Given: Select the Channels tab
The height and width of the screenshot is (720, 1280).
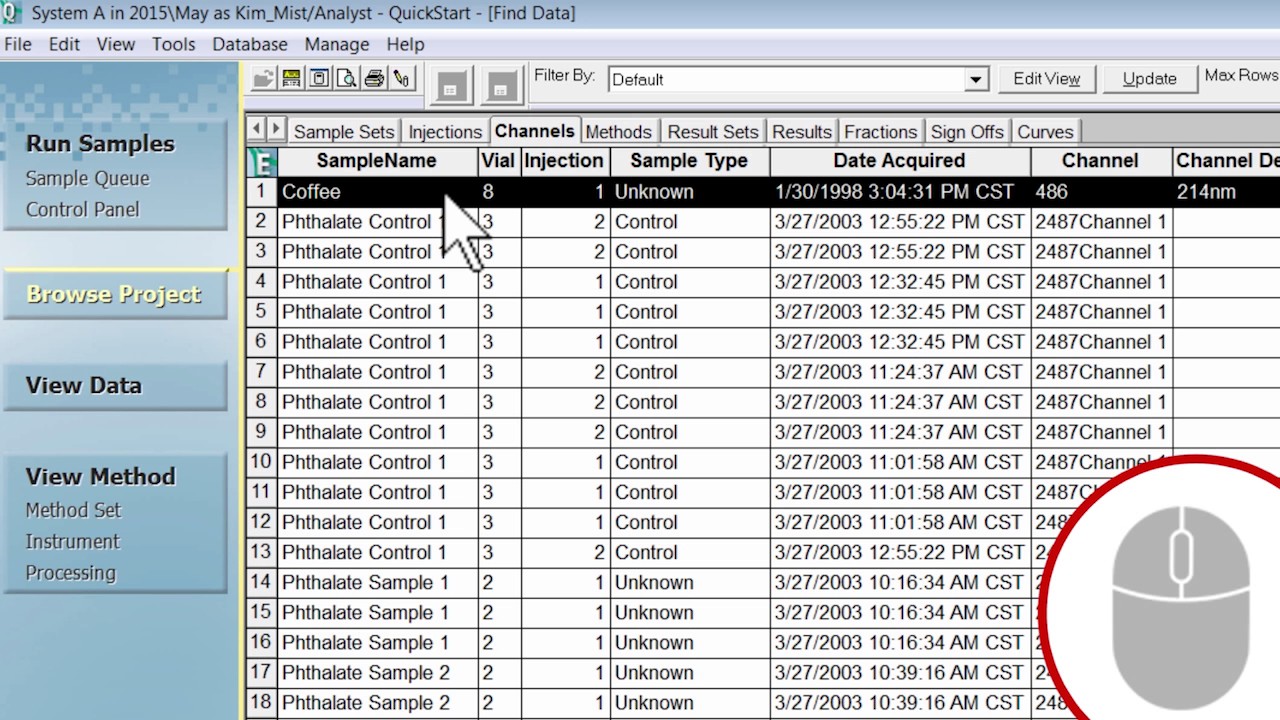Looking at the screenshot, I should click(x=534, y=131).
